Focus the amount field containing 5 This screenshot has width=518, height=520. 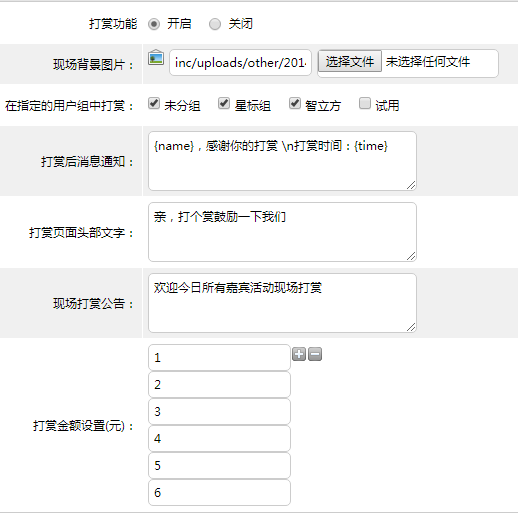[219, 466]
